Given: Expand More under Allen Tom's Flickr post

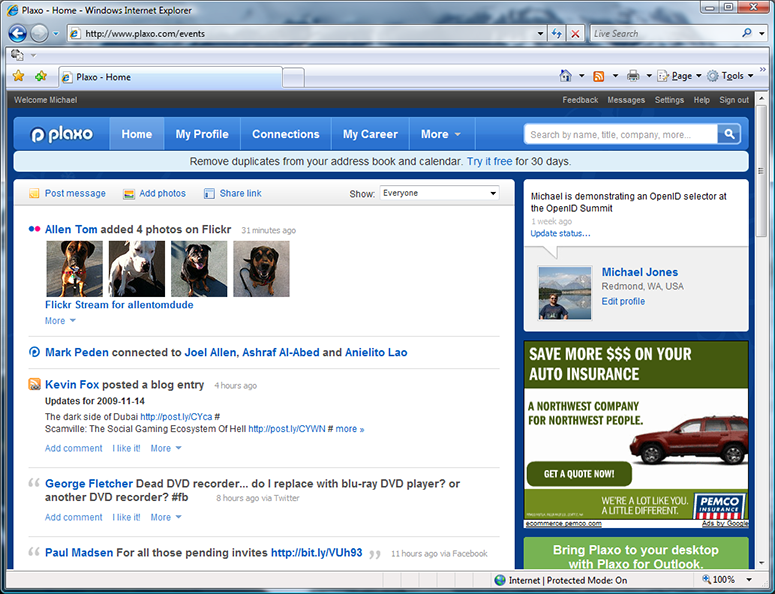Looking at the screenshot, I should (x=60, y=321).
